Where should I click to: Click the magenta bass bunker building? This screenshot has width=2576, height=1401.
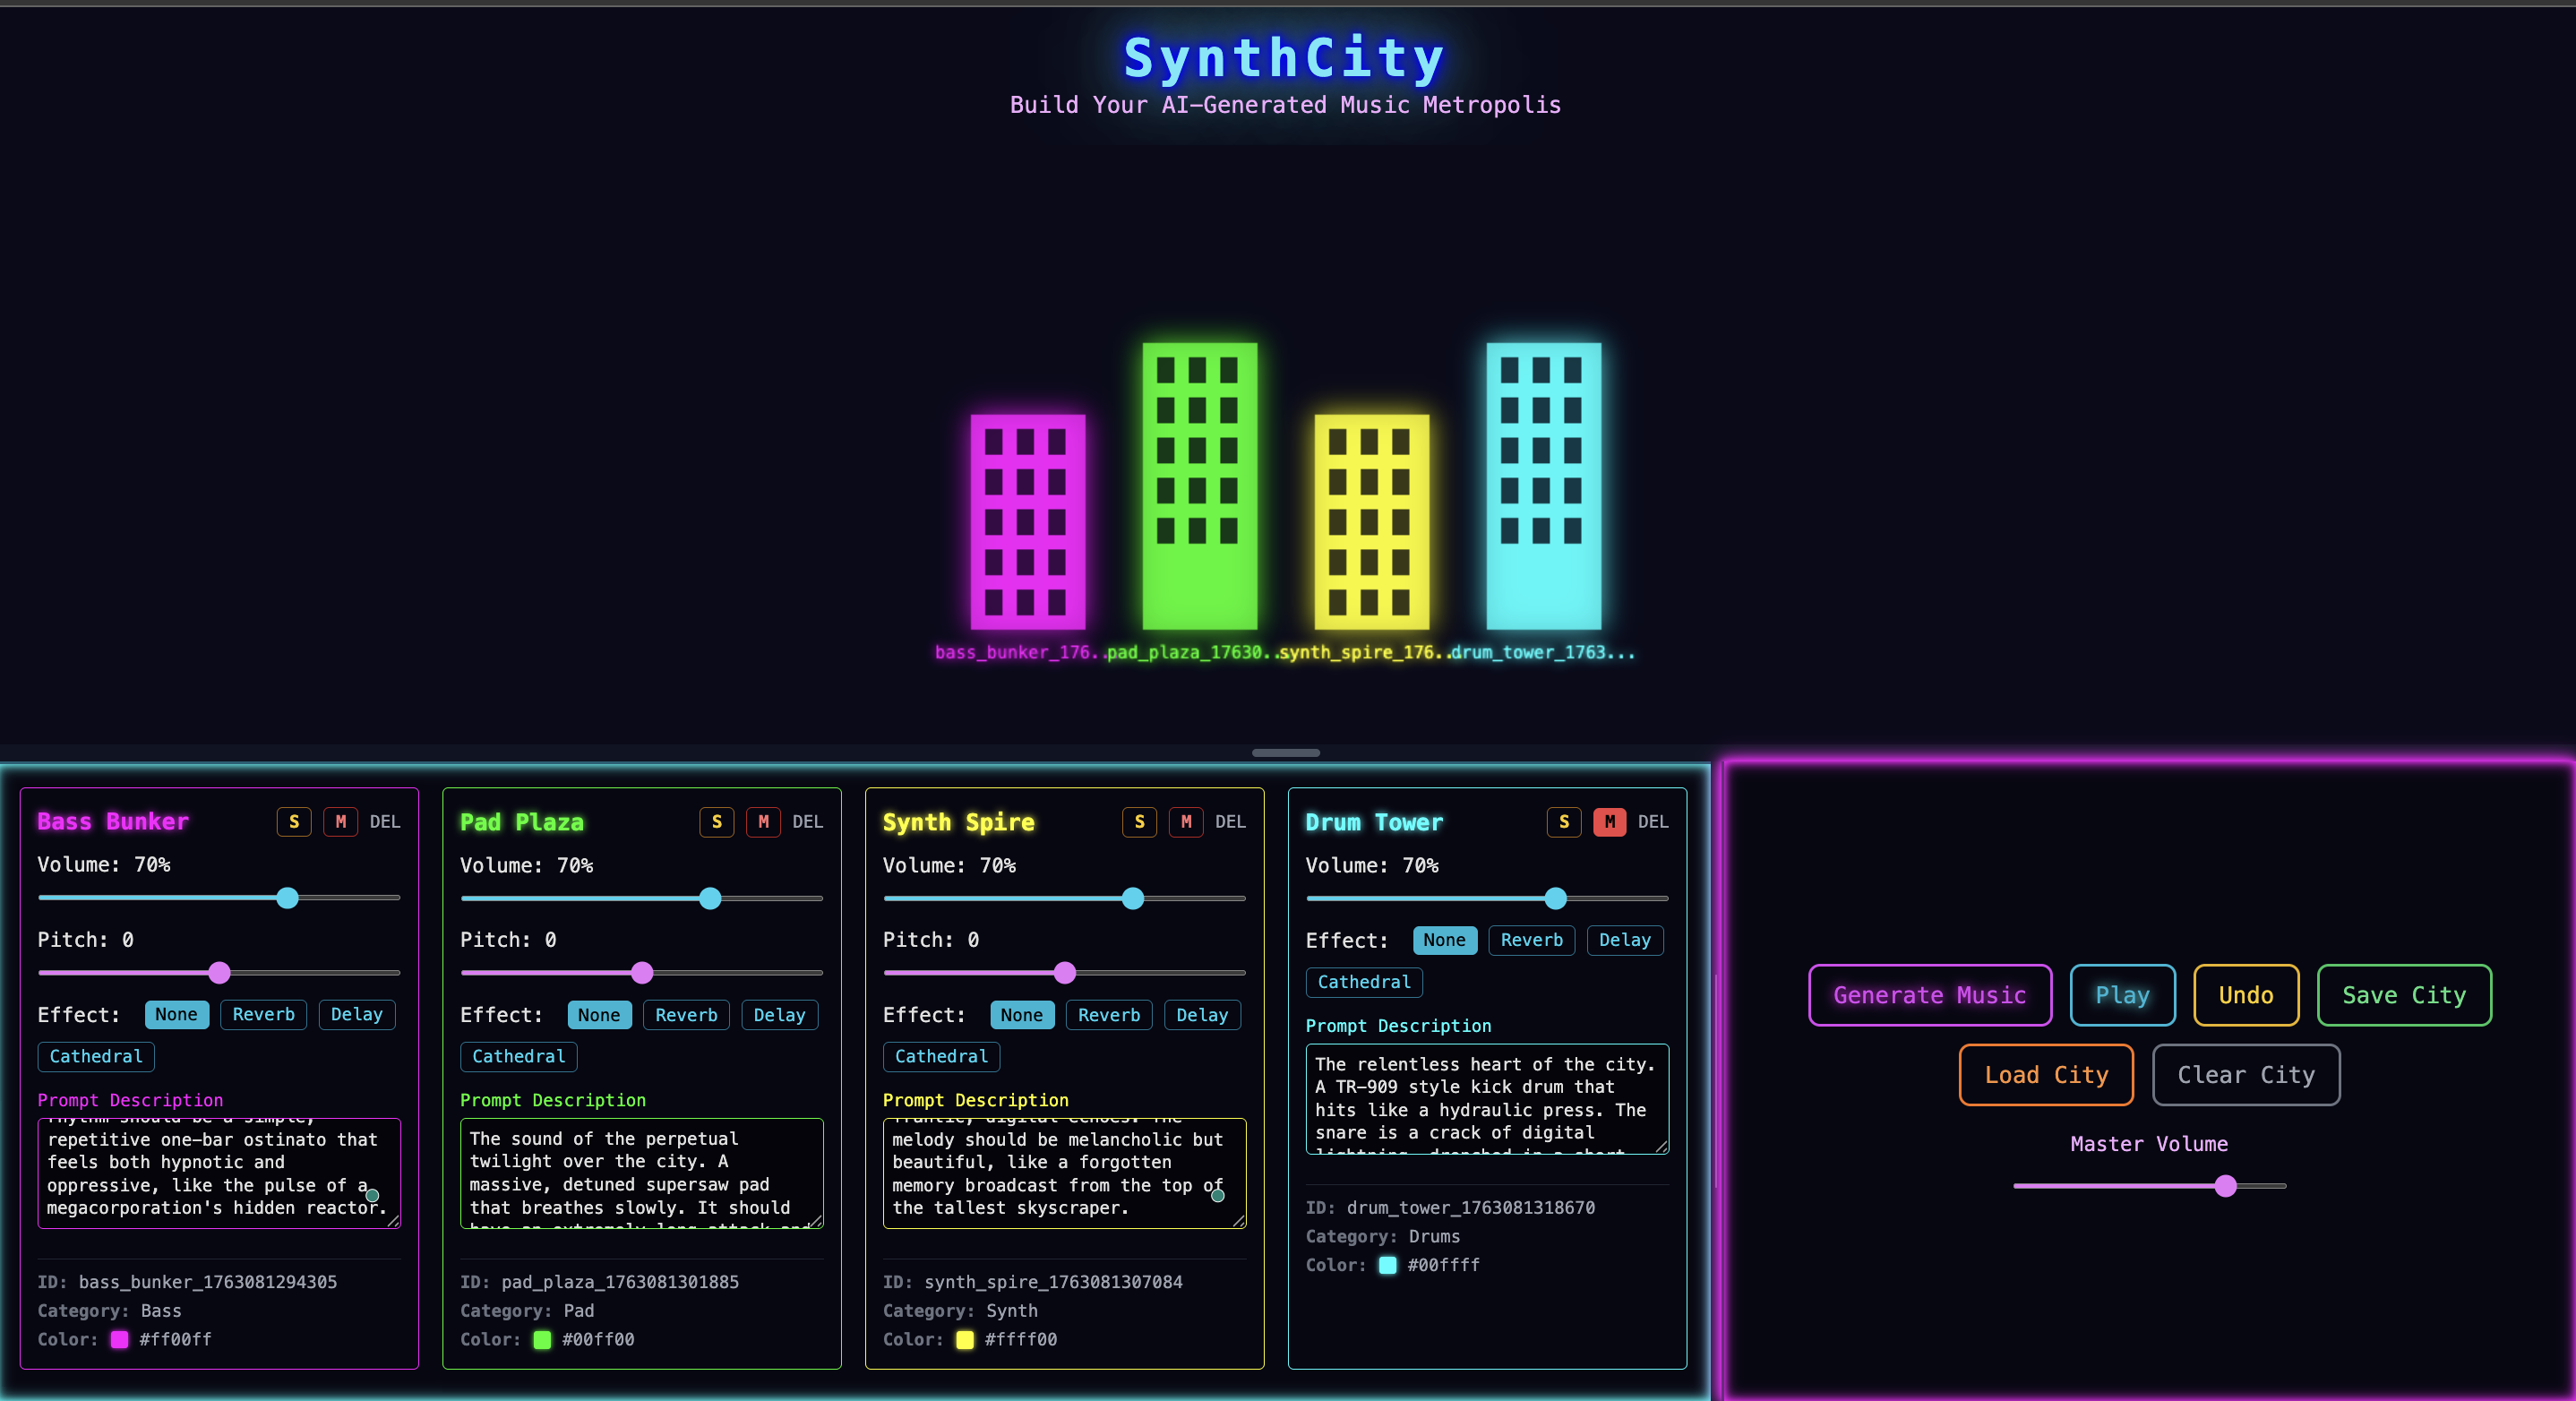pyautogui.click(x=1027, y=521)
